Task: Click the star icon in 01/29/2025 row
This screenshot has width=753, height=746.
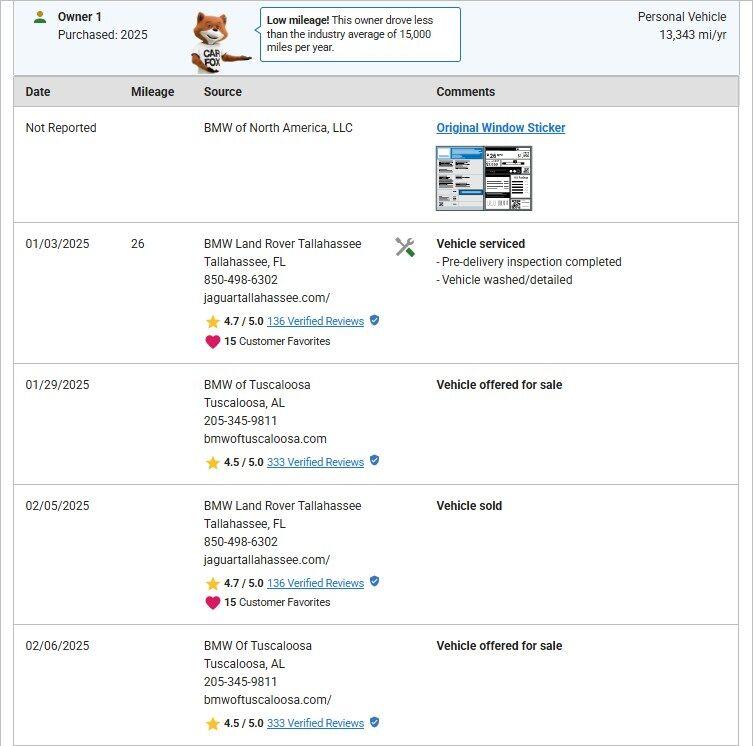Action: (212, 463)
